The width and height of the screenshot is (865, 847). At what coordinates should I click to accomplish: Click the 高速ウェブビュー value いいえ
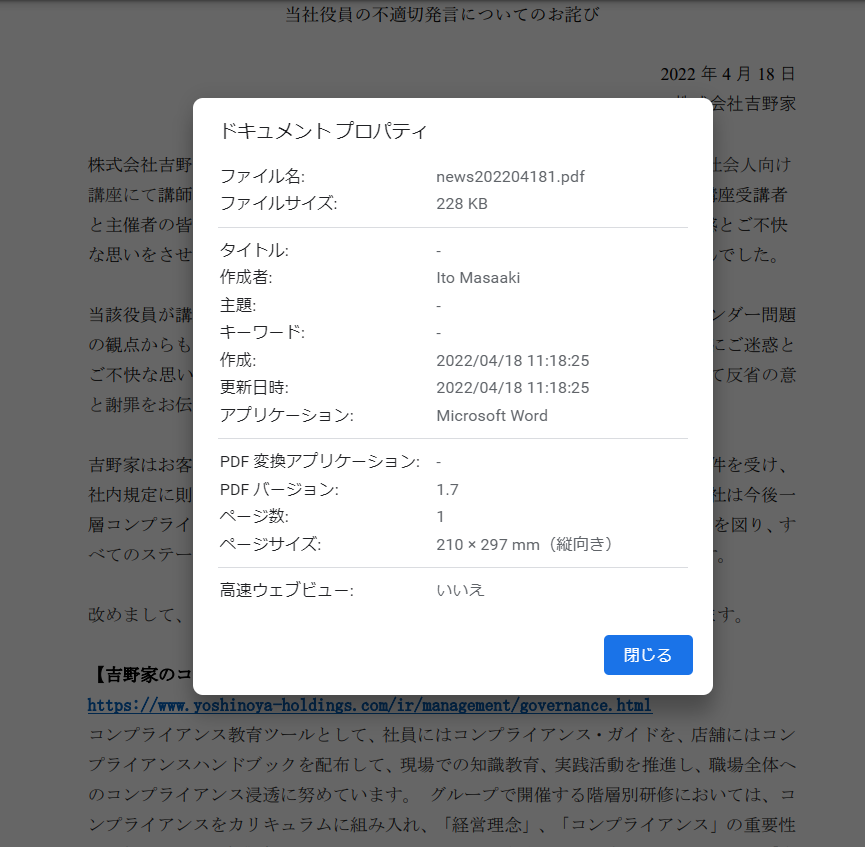(460, 590)
